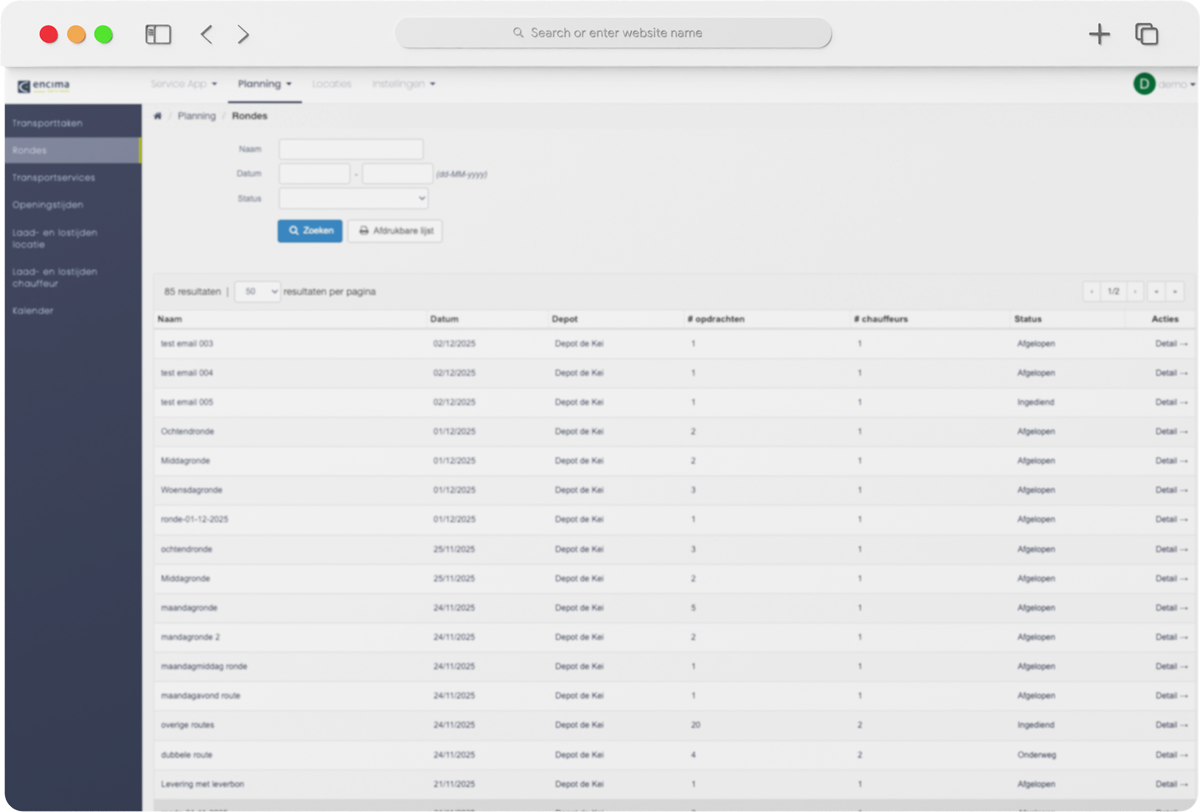Go to the last results page
The image size is (1200, 812).
click(x=1176, y=292)
